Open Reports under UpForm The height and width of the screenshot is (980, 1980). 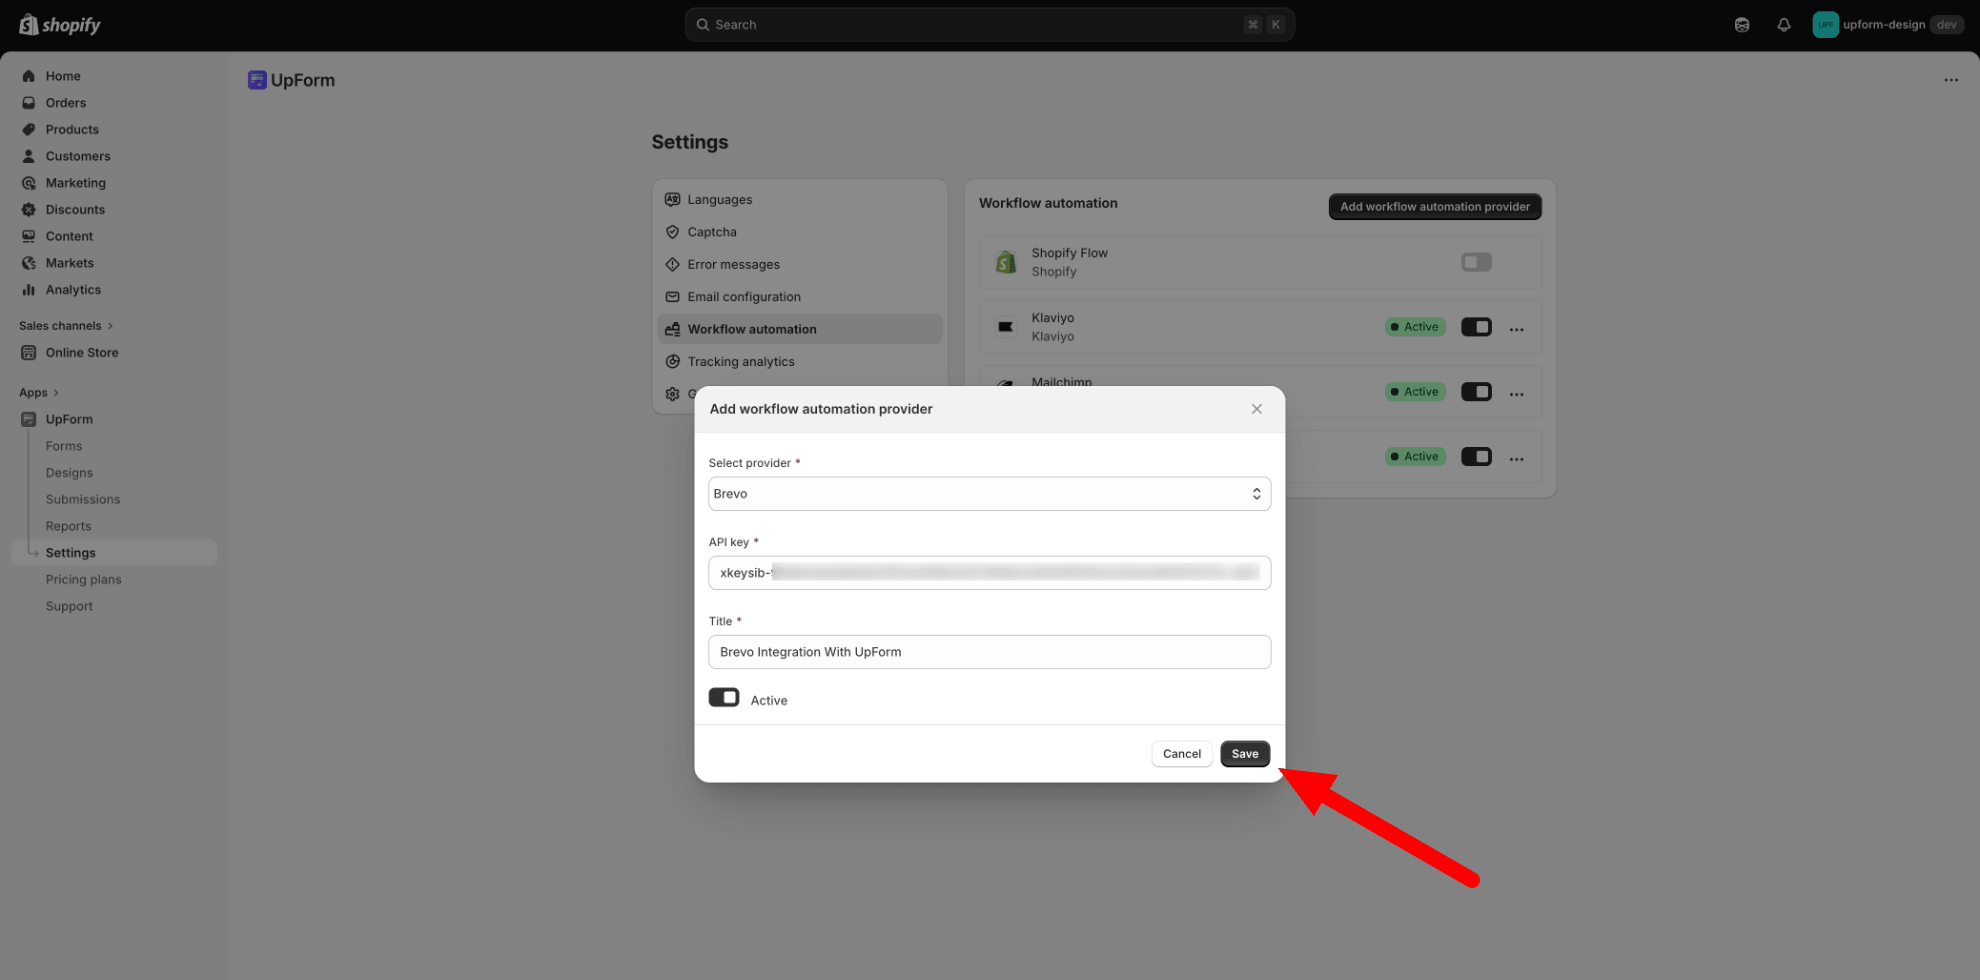(x=68, y=526)
